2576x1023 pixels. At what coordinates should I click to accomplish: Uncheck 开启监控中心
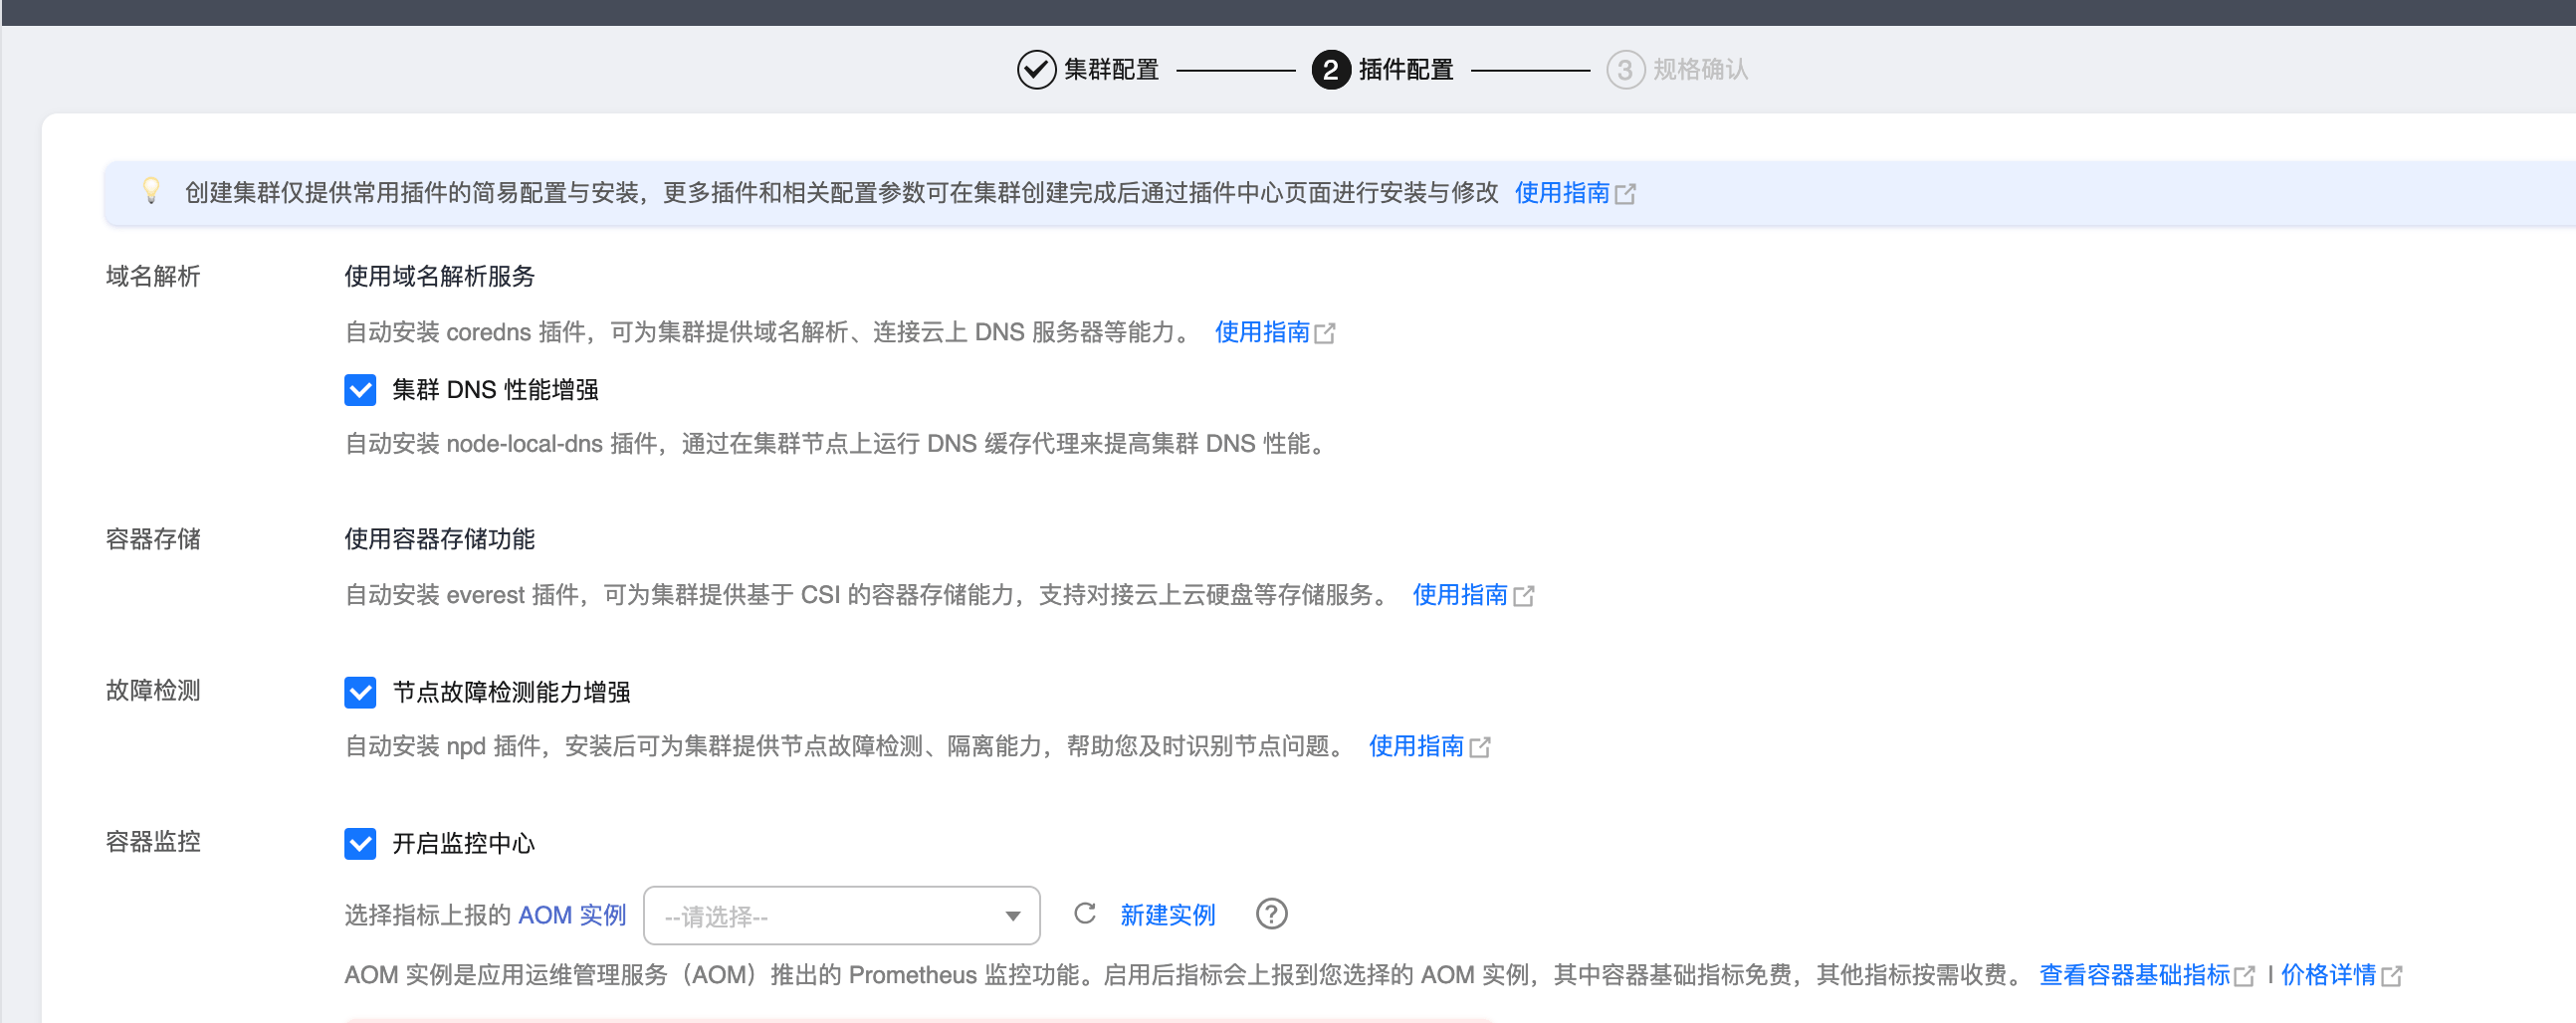[360, 844]
